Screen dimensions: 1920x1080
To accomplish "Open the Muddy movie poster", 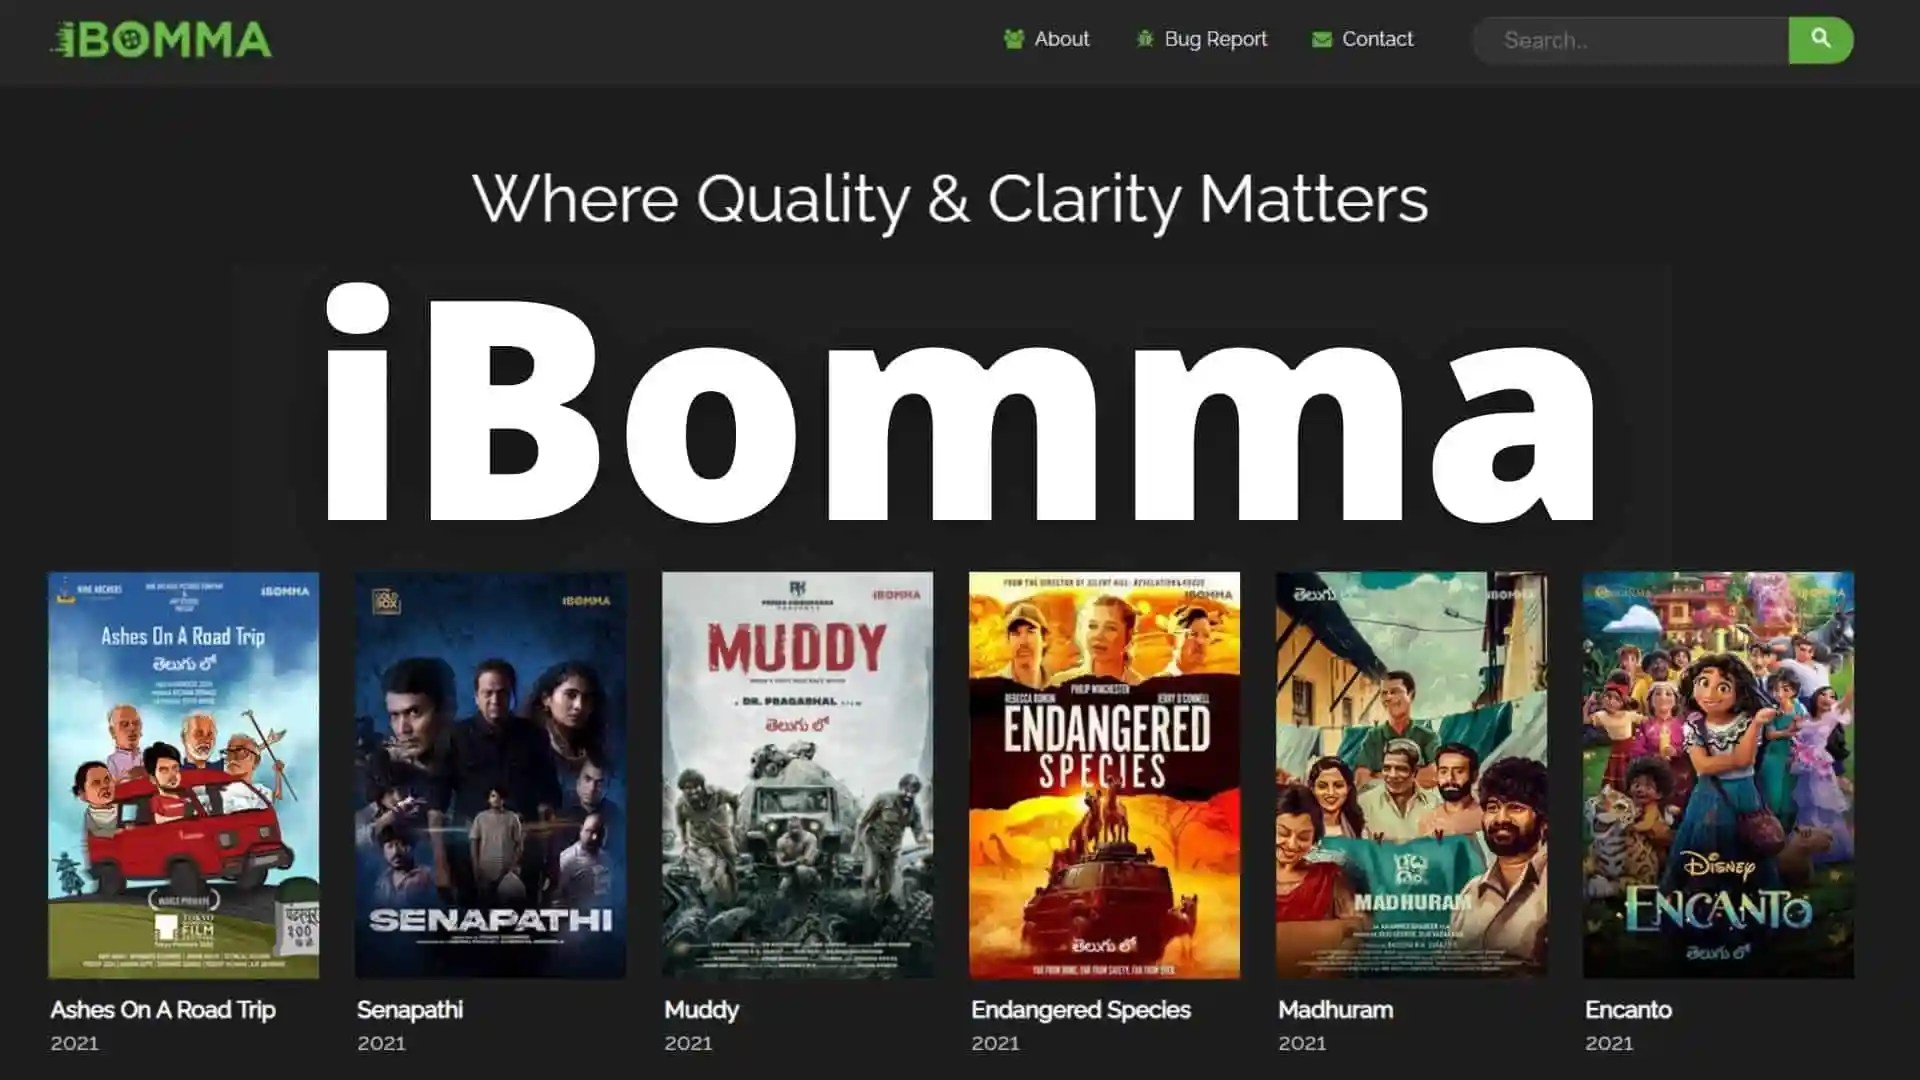I will coord(797,775).
